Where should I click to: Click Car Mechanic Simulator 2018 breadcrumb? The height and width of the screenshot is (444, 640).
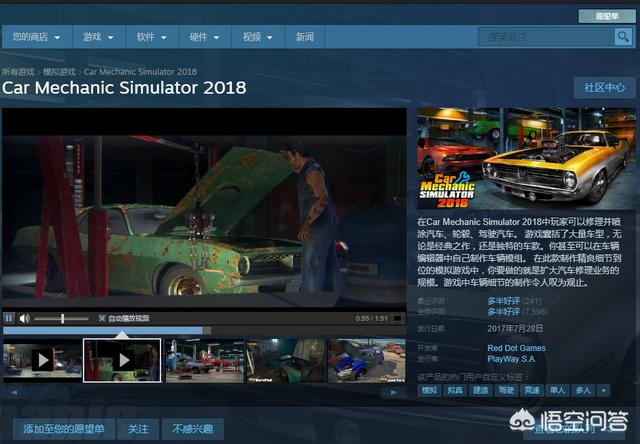click(x=140, y=72)
